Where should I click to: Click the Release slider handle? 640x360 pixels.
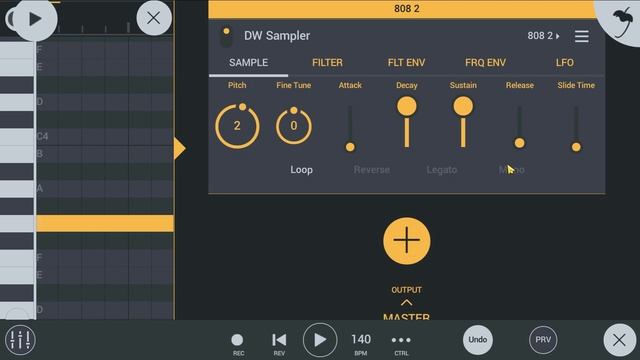point(520,143)
